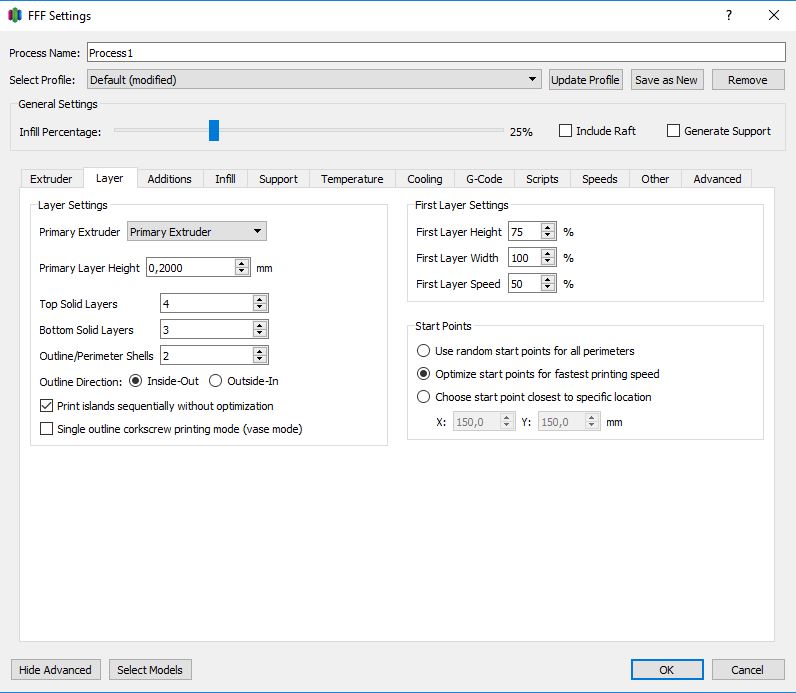Increase First Layer Width with up arrow
Image resolution: width=796 pixels, height=693 pixels.
point(547,253)
